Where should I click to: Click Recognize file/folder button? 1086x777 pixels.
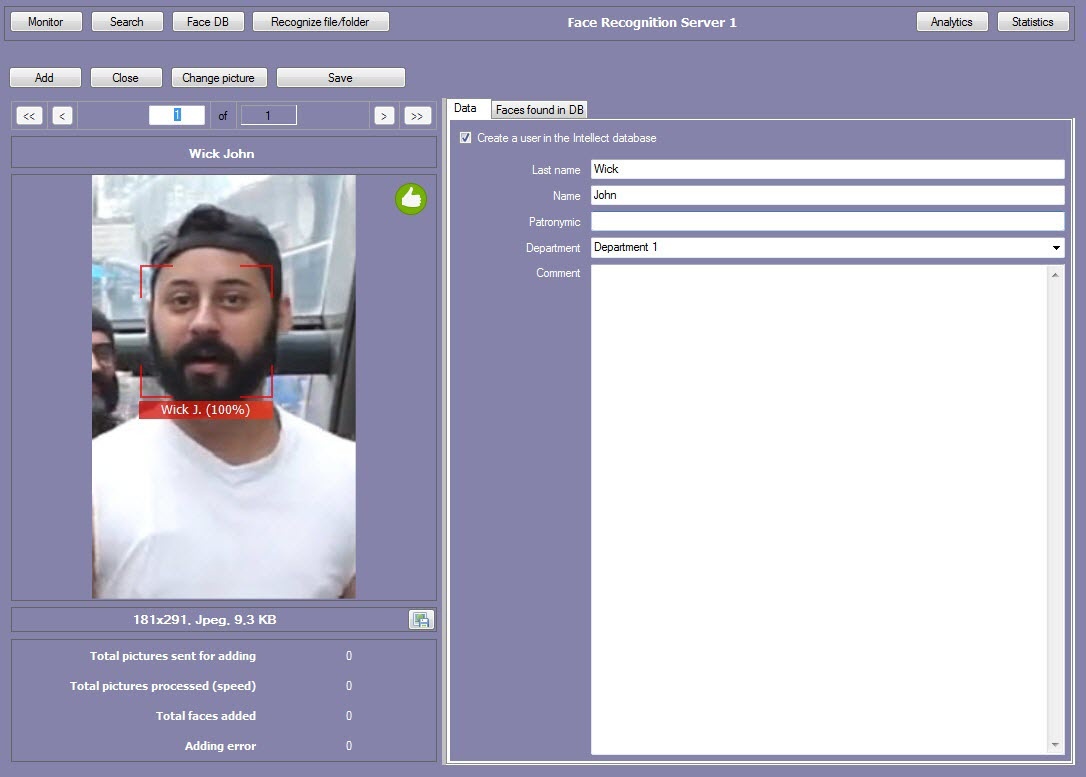pyautogui.click(x=321, y=21)
